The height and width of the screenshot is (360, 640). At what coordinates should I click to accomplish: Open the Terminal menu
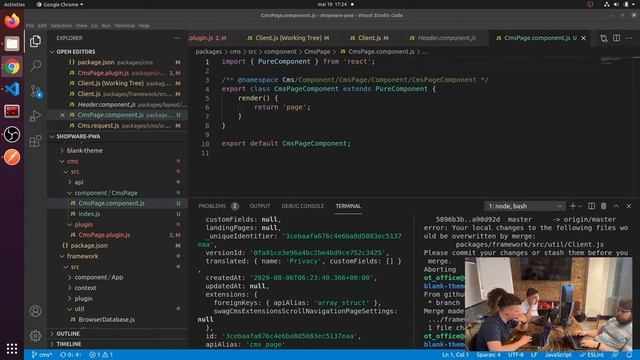click(x=124, y=26)
